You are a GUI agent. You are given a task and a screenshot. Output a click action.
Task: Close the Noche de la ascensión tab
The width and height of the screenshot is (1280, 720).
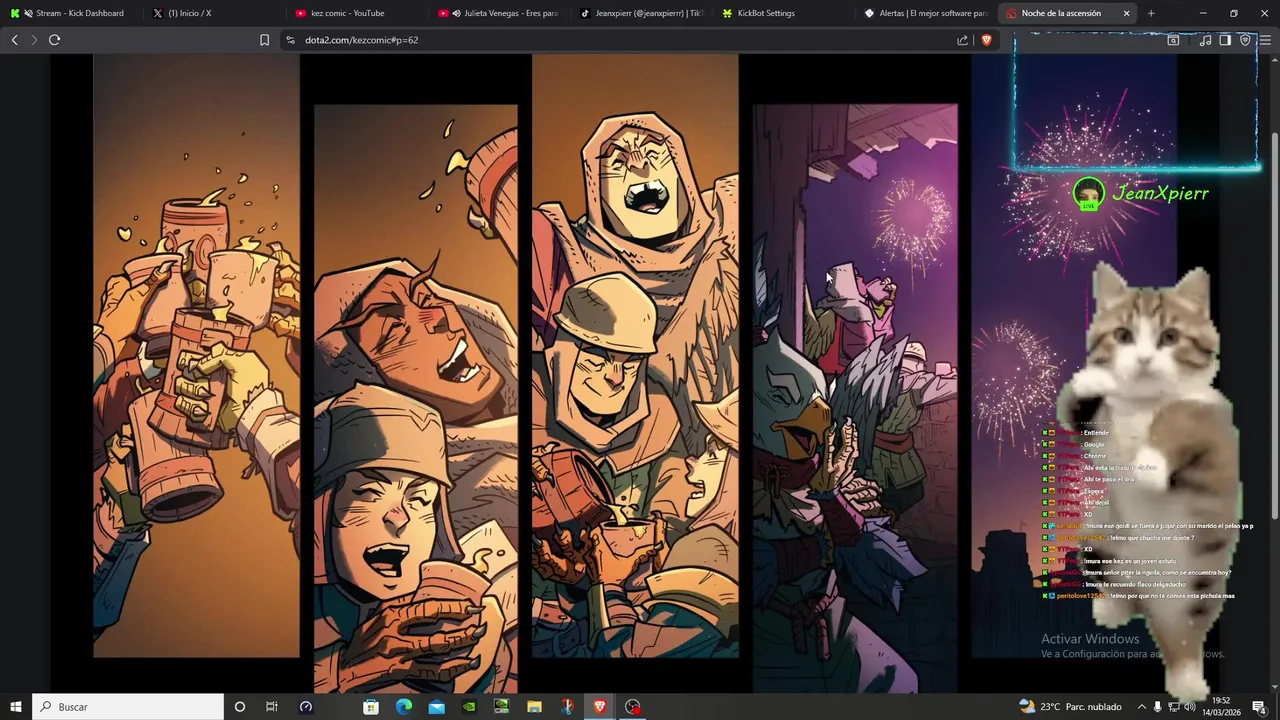[x=1126, y=13]
